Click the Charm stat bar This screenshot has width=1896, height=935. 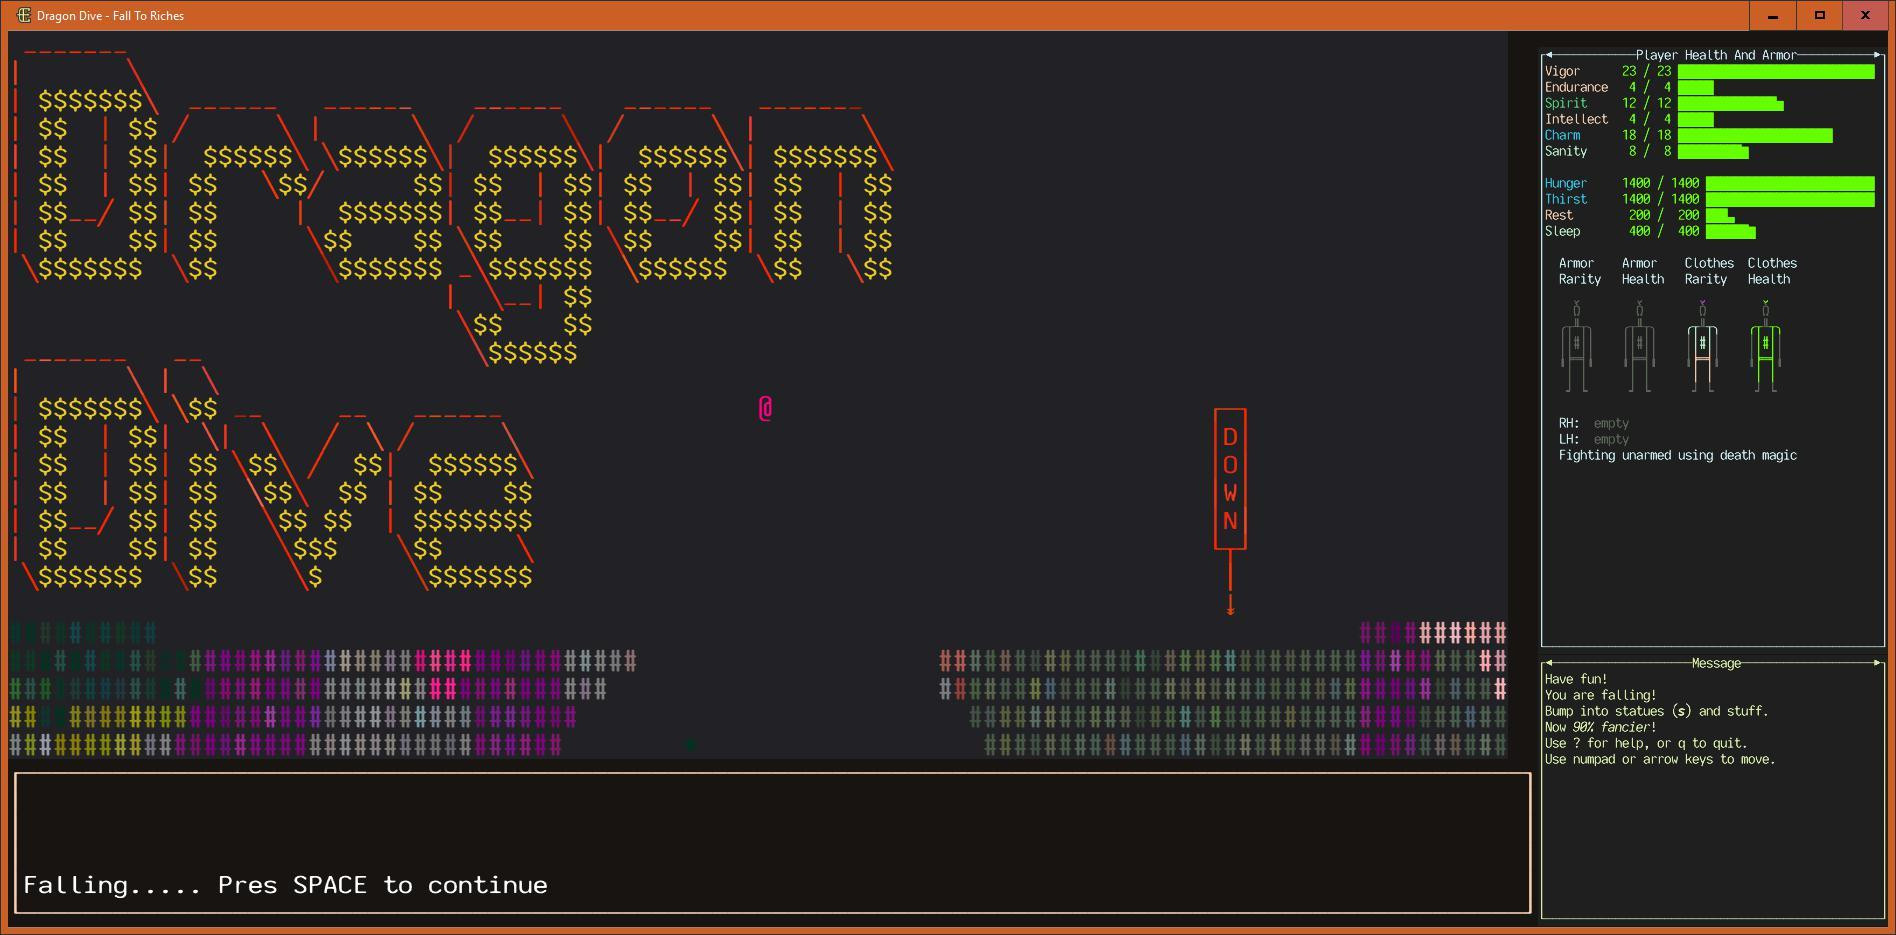coord(1754,135)
